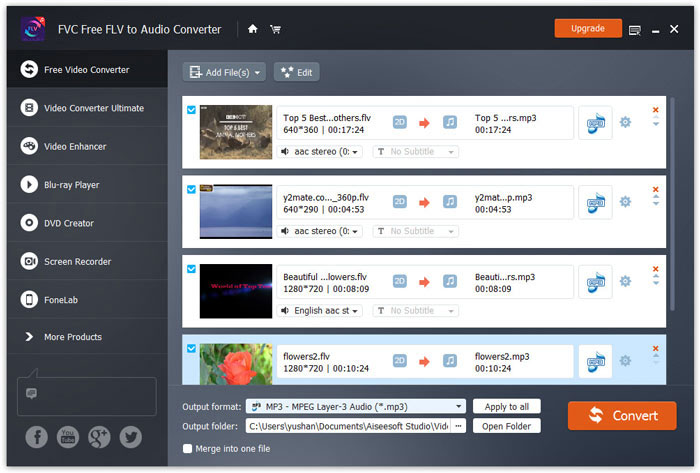Open MP3 profile icon for flowers2 file

[x=596, y=361]
